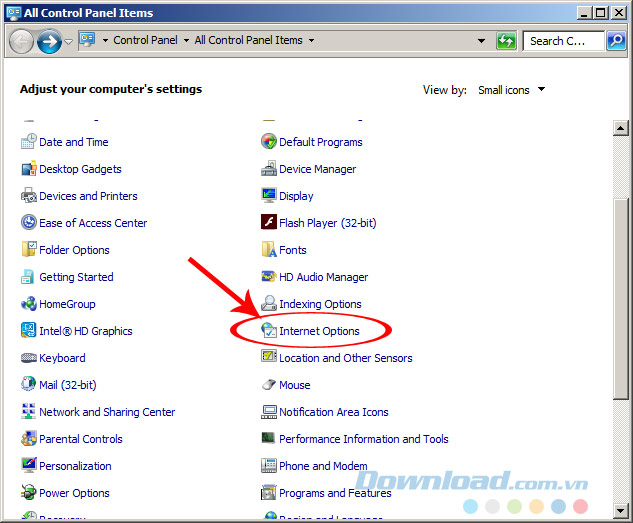The width and height of the screenshot is (633, 523).
Task: Open the arrow before Control Panel breadcrumb
Action: pyautogui.click(x=105, y=40)
